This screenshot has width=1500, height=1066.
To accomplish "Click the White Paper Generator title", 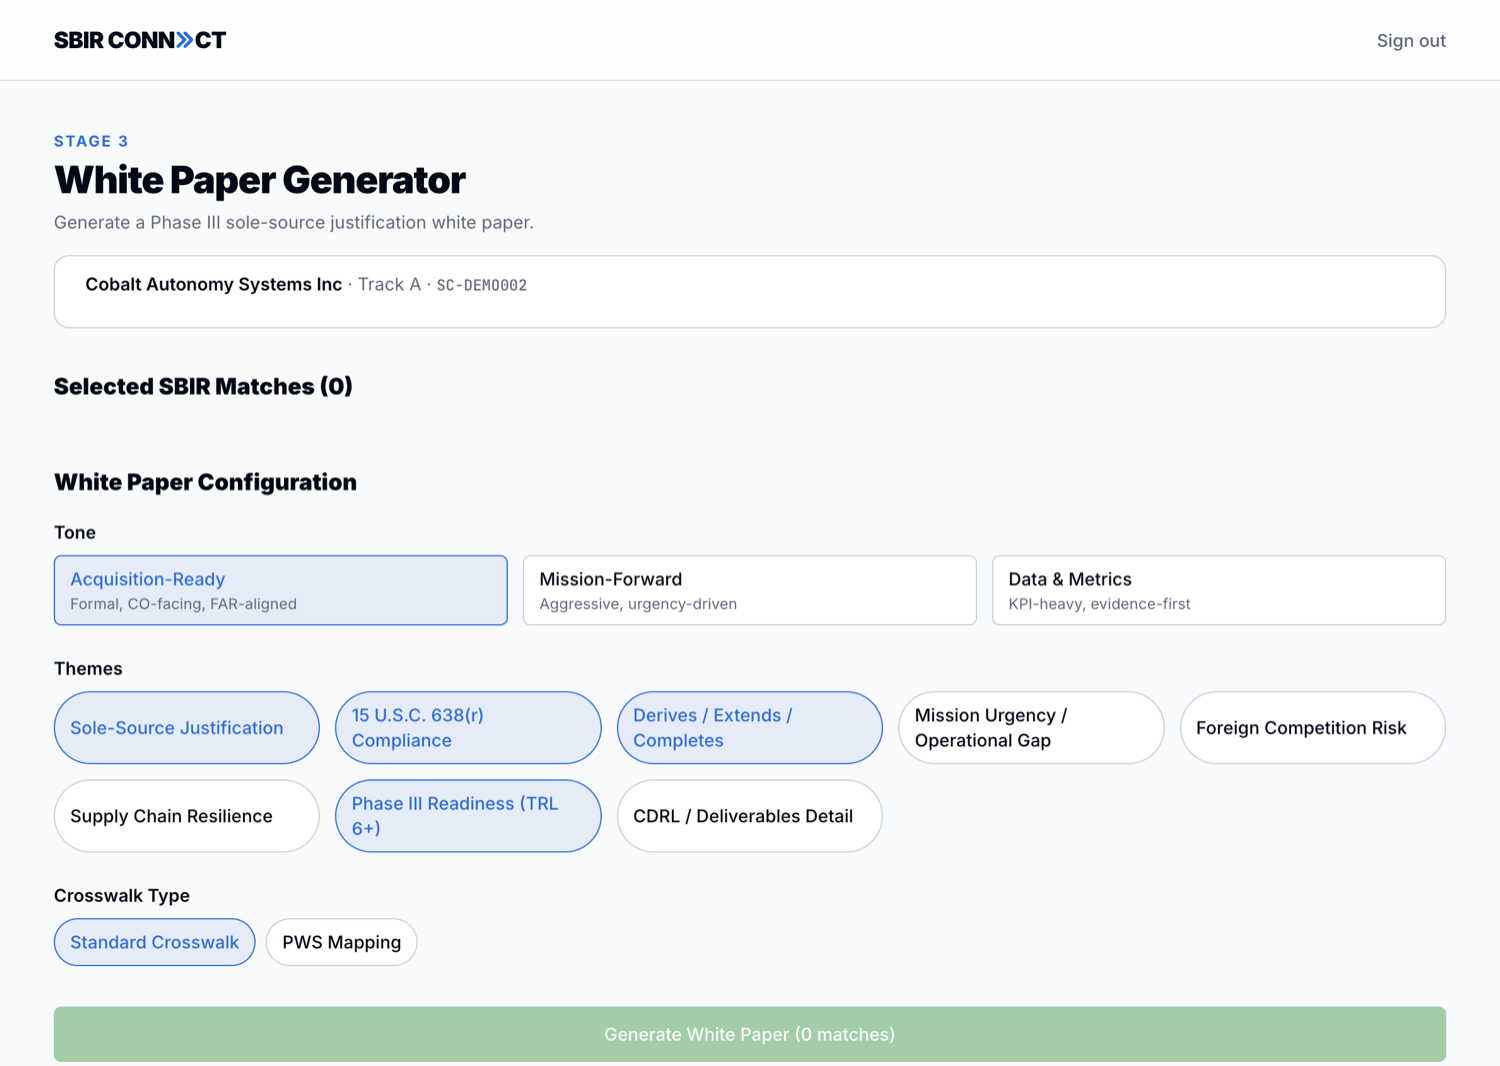I will [x=260, y=180].
